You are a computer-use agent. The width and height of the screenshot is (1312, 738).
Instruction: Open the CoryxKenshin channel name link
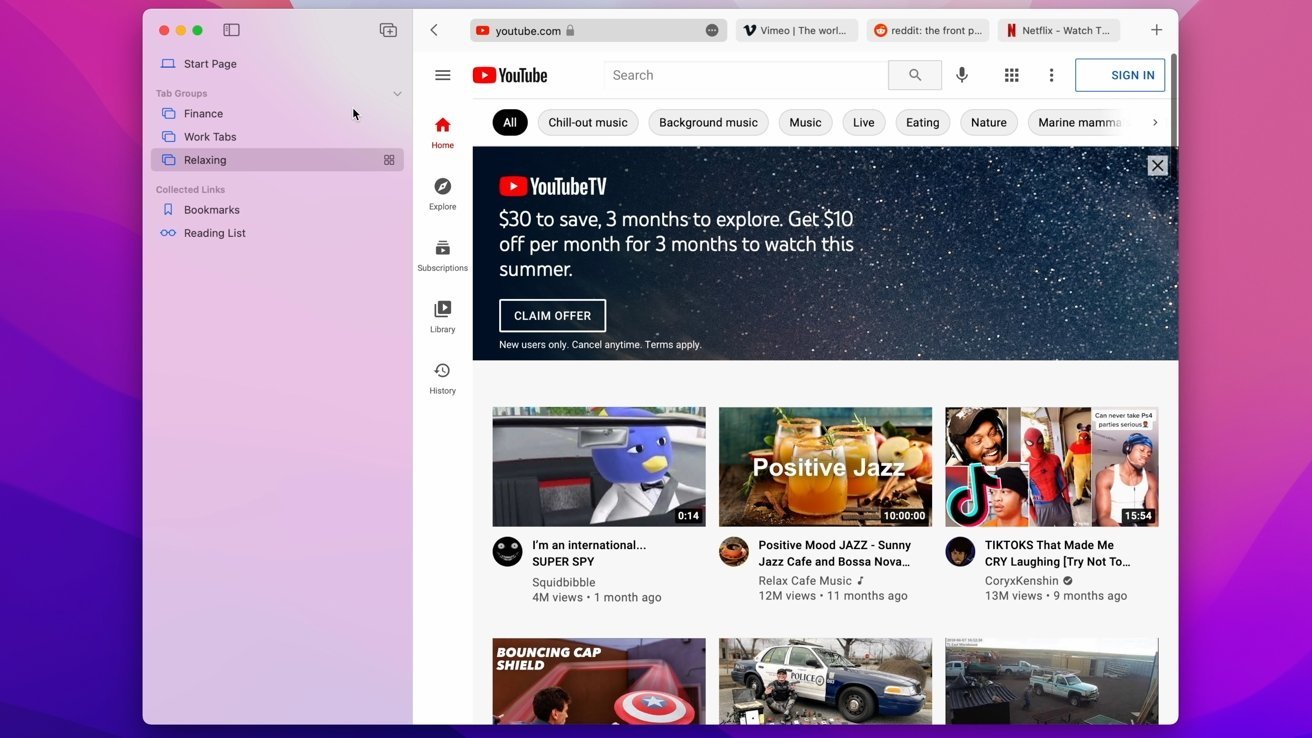coord(1022,581)
